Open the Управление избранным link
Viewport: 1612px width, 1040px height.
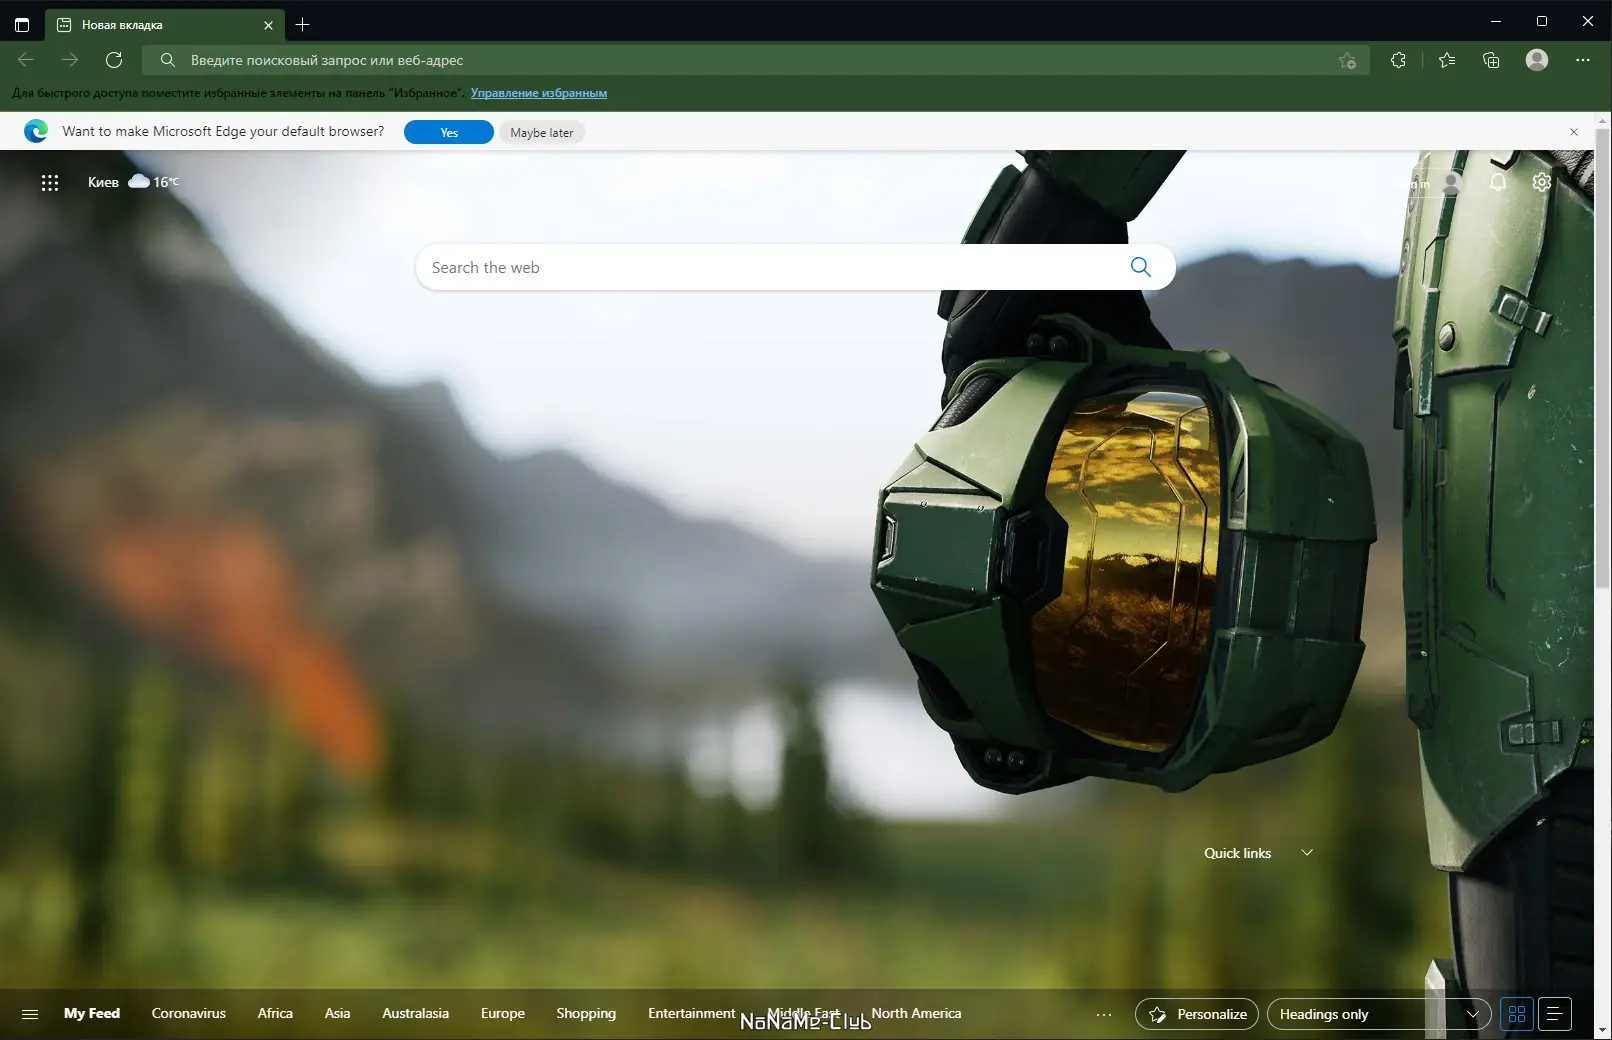(x=539, y=93)
